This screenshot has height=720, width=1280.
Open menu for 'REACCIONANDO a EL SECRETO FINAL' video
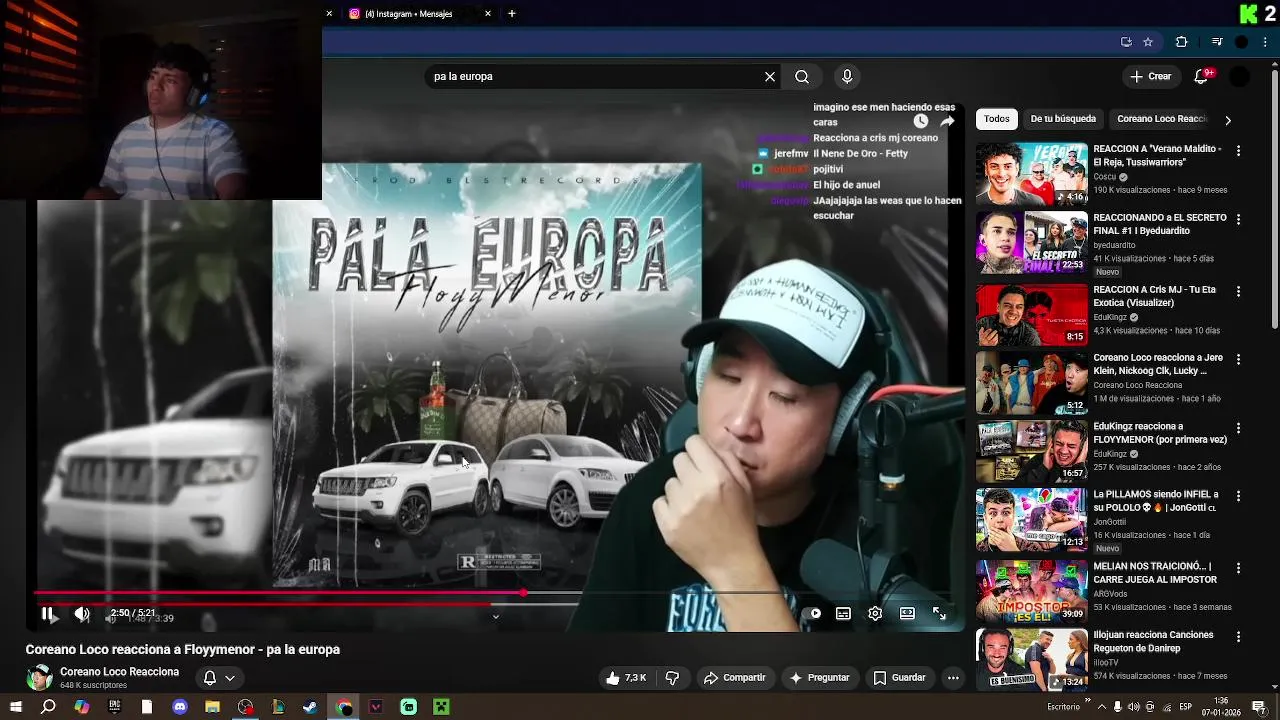pyautogui.click(x=1238, y=220)
